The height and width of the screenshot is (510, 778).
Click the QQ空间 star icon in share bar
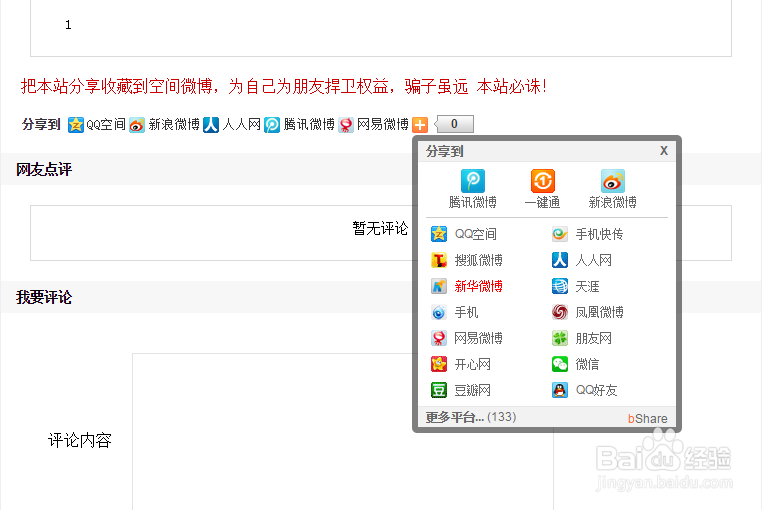pyautogui.click(x=75, y=125)
